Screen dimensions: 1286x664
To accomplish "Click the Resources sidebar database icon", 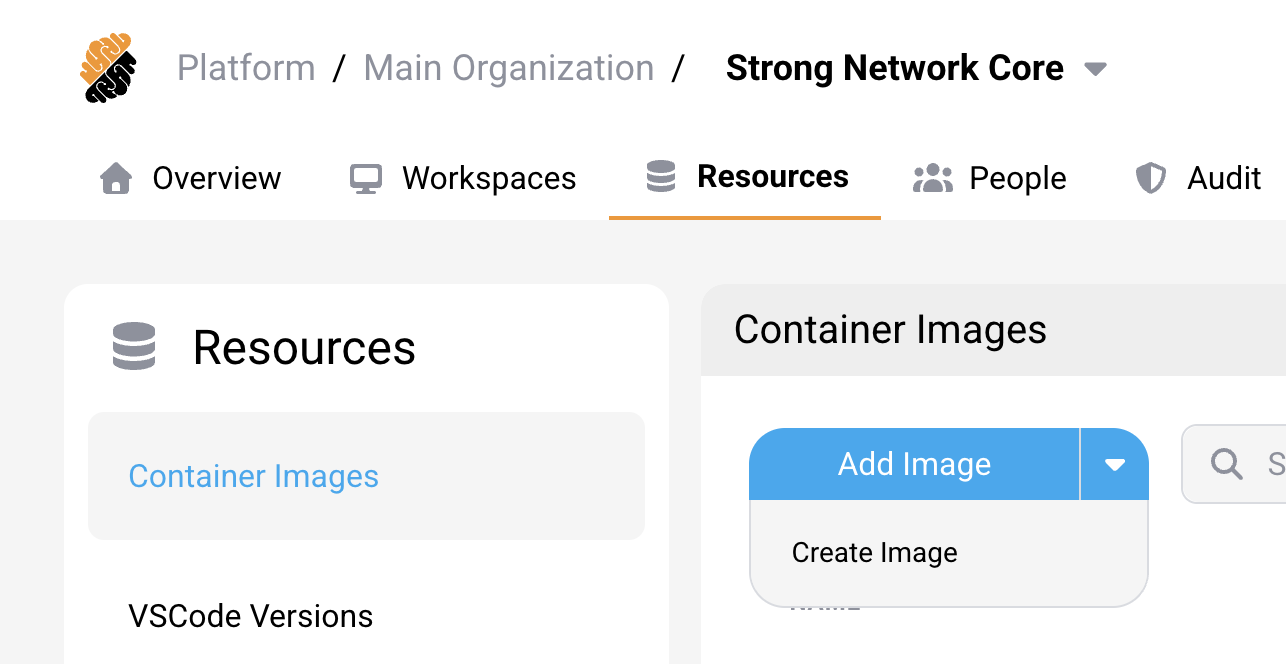I will (134, 347).
